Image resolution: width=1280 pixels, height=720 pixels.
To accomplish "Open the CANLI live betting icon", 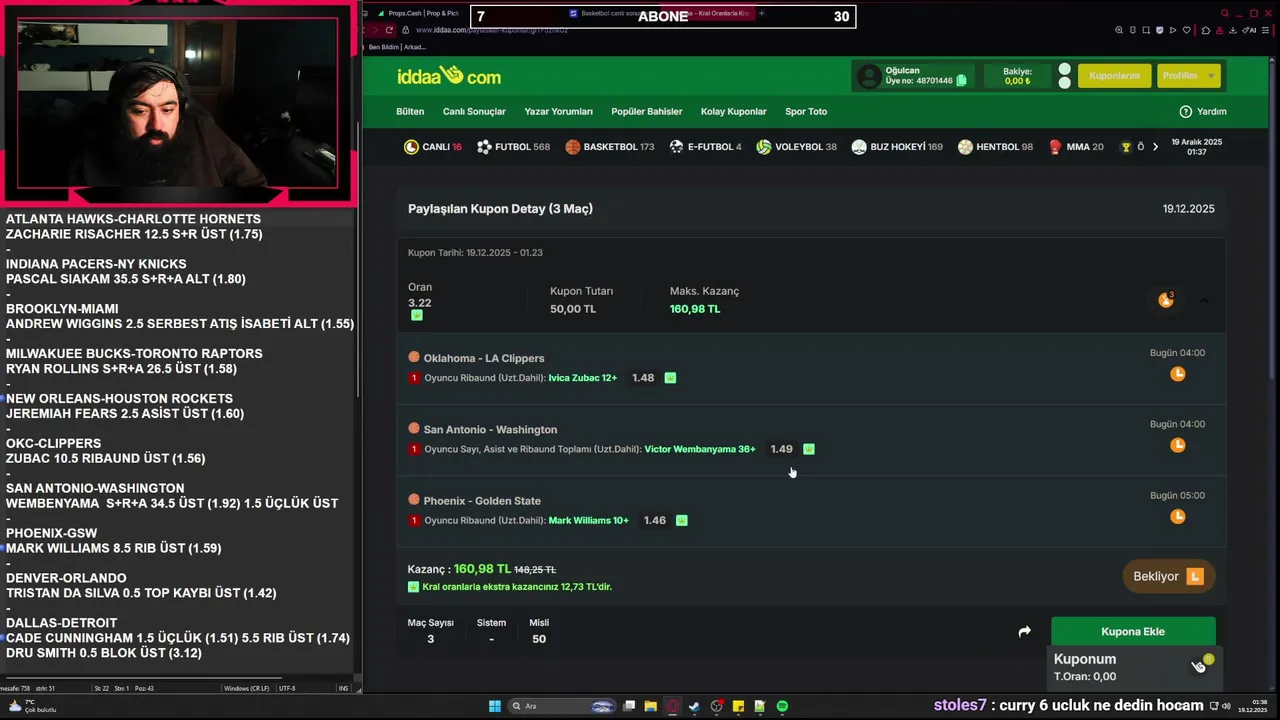I will pyautogui.click(x=411, y=147).
